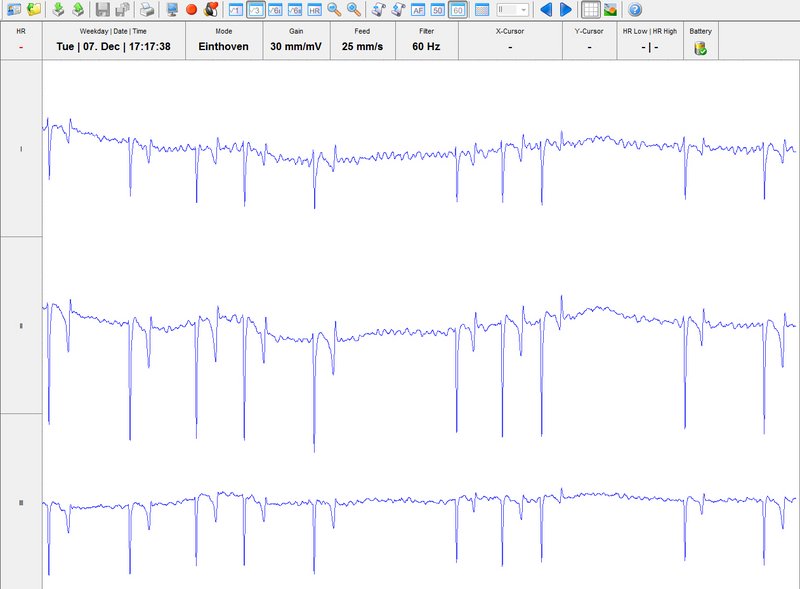The image size is (800, 589).
Task: Click the blue right arrow button
Action: pos(565,10)
